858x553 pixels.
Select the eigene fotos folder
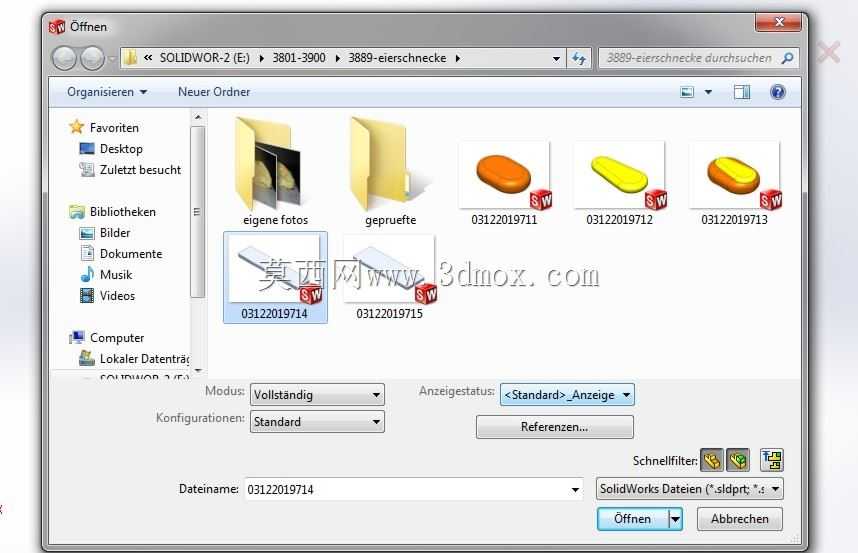[275, 171]
